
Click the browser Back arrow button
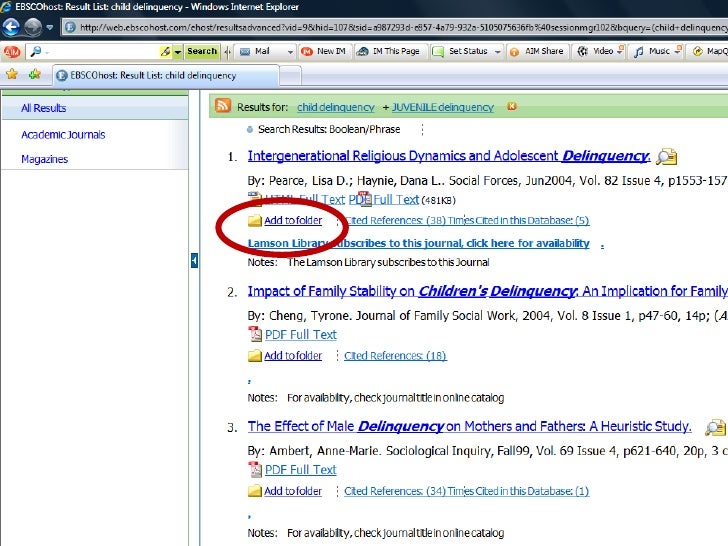11,27
